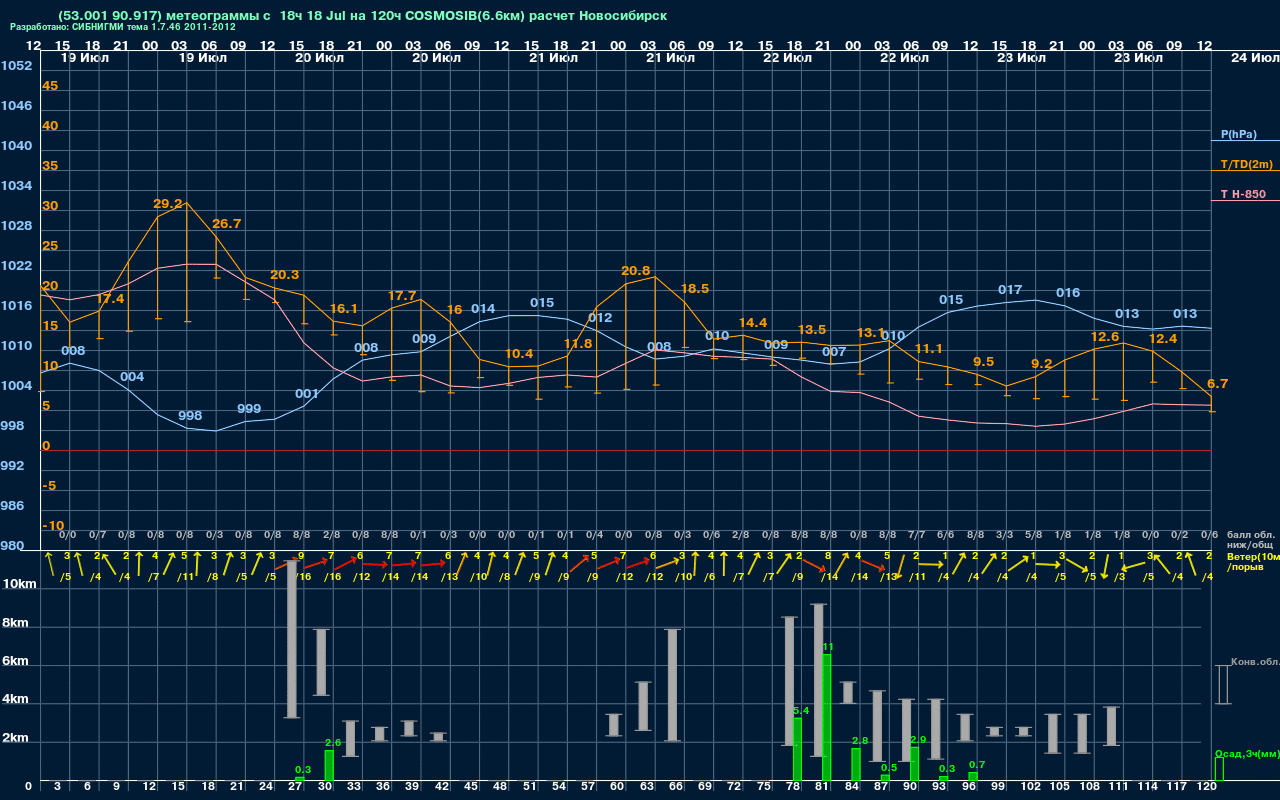
Task: Click the pressure label 017
Action: point(1010,290)
